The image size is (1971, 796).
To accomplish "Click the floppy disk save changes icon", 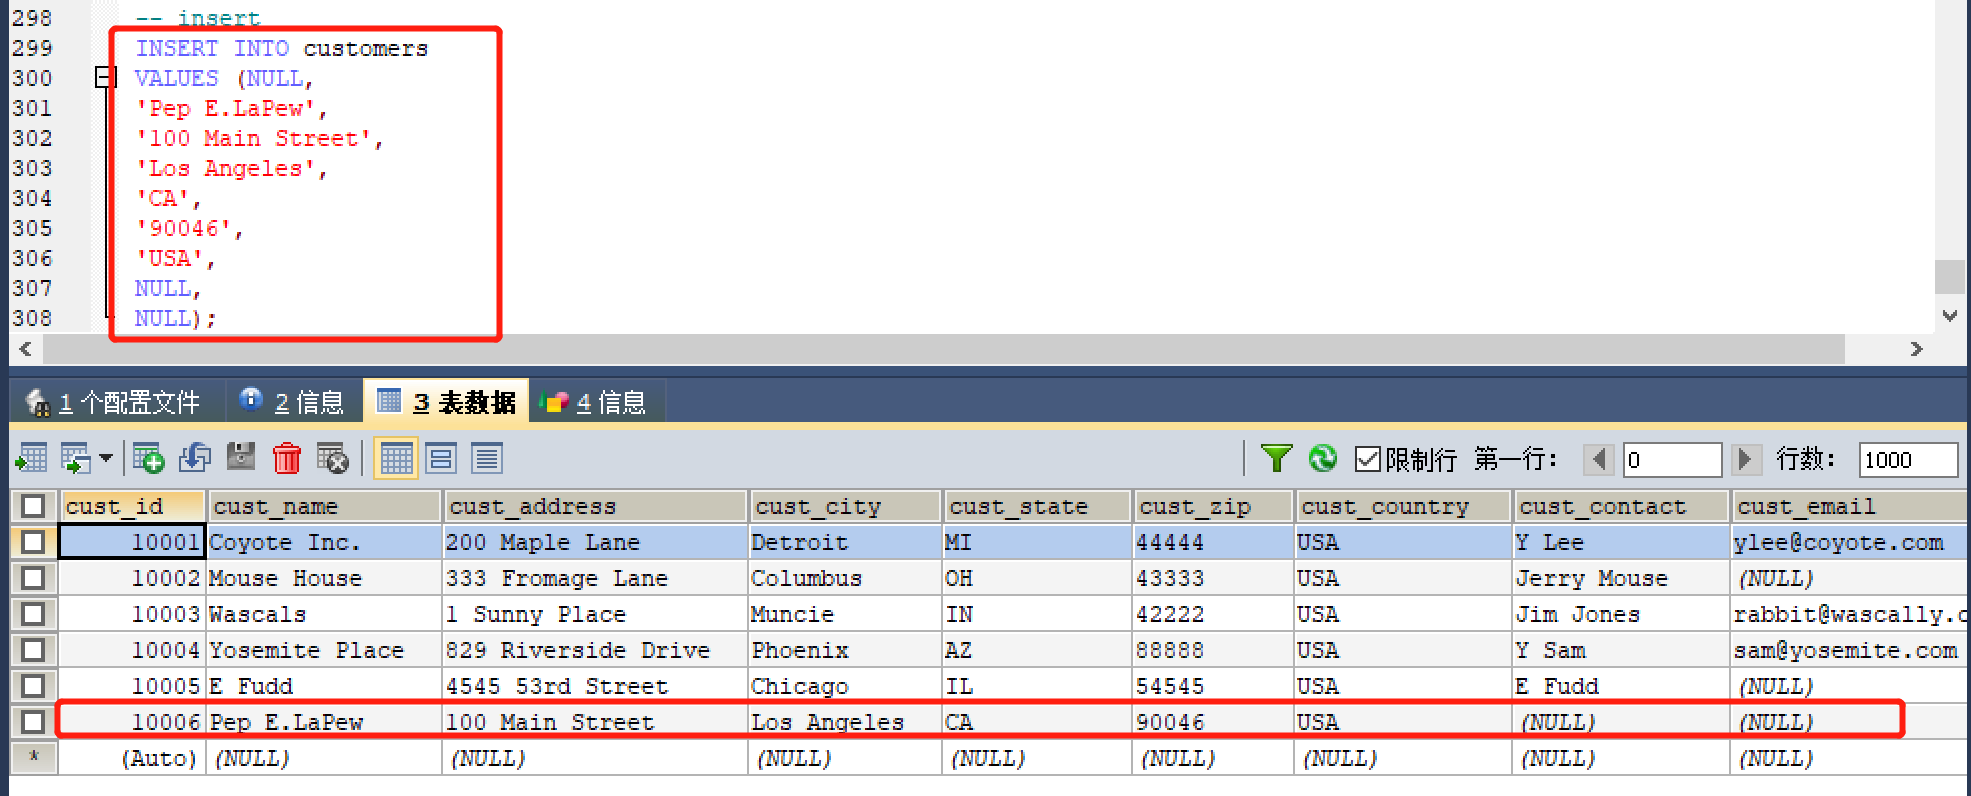I will (240, 458).
